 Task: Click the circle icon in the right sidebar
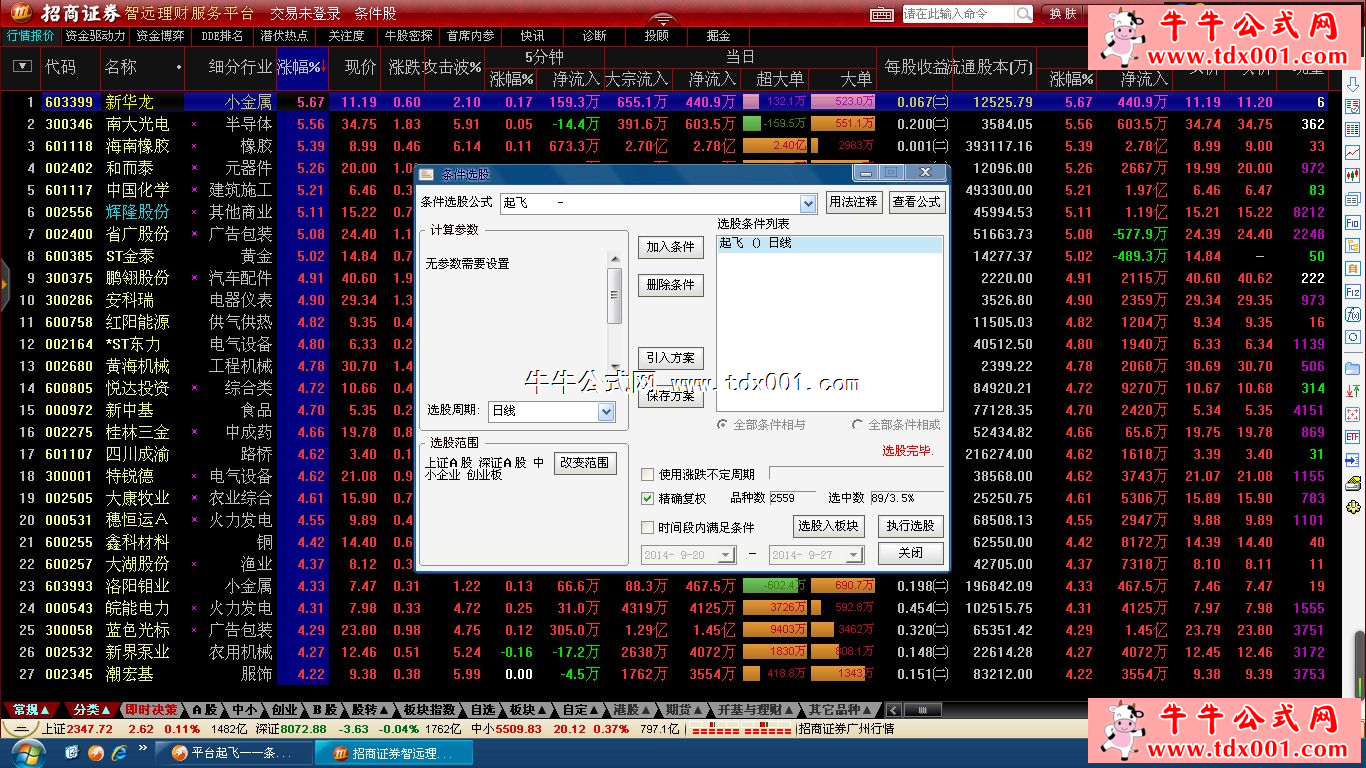[x=1353, y=338]
